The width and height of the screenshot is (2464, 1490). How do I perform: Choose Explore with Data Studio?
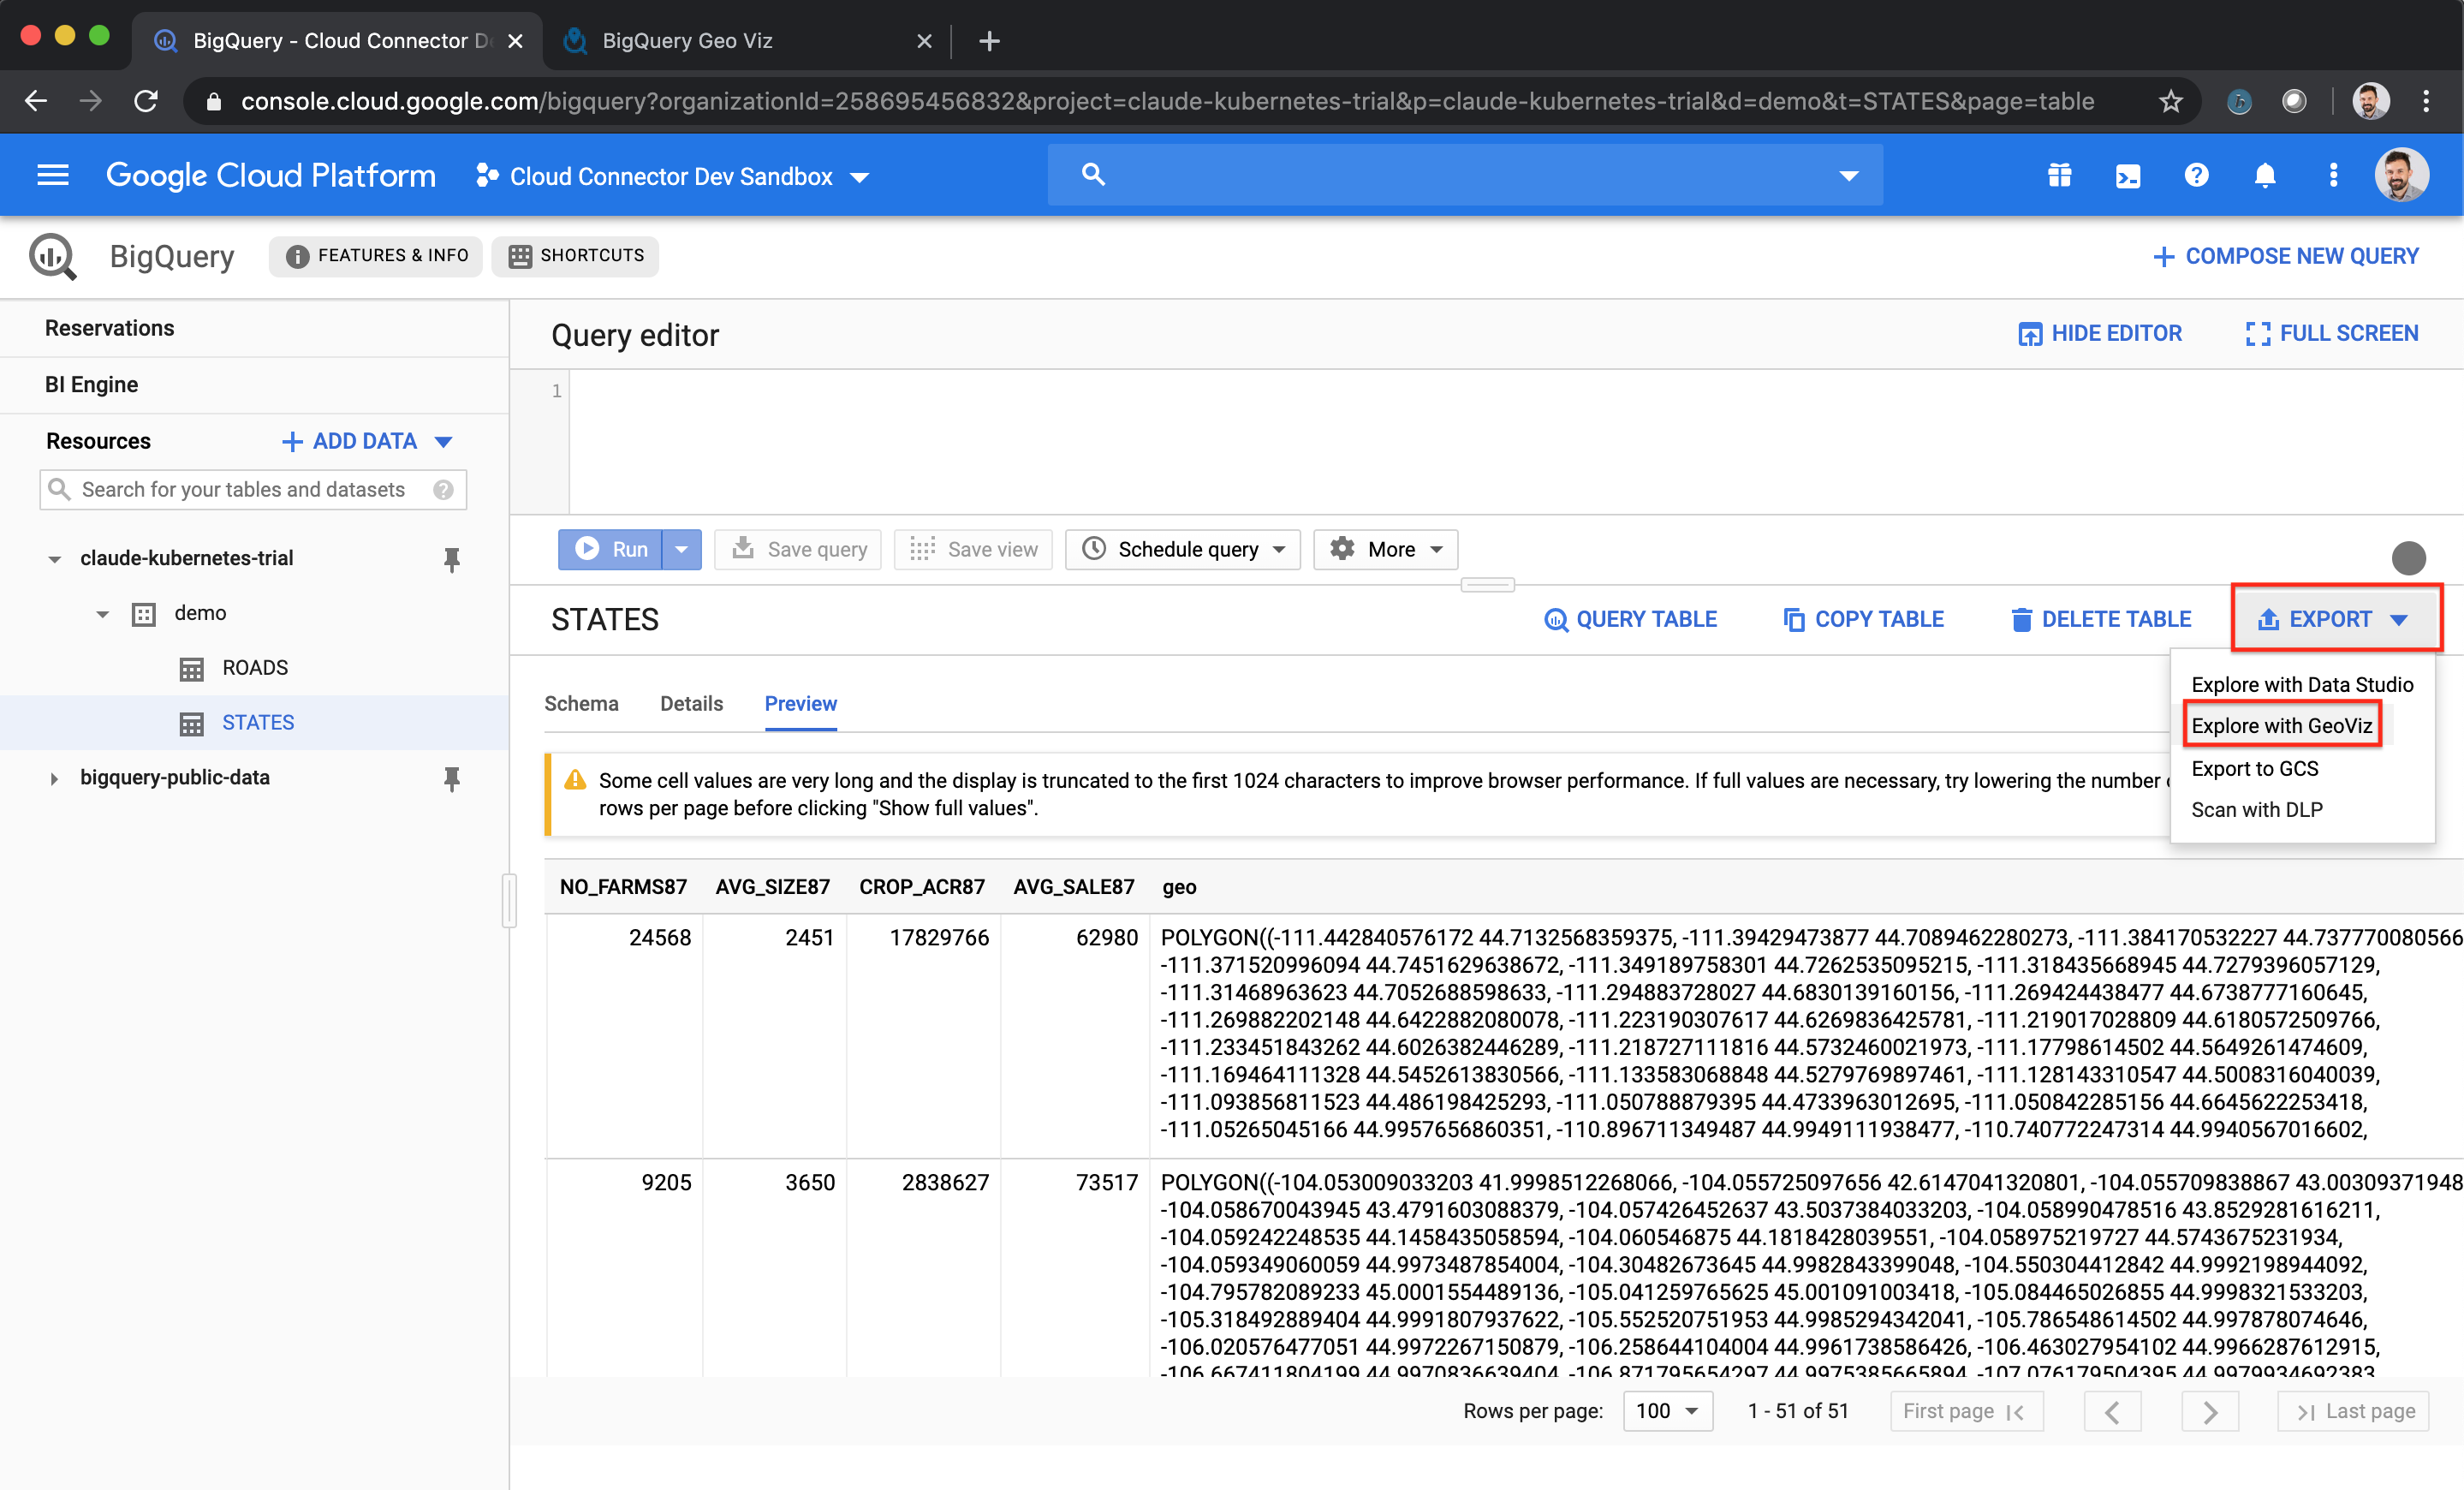(2301, 685)
